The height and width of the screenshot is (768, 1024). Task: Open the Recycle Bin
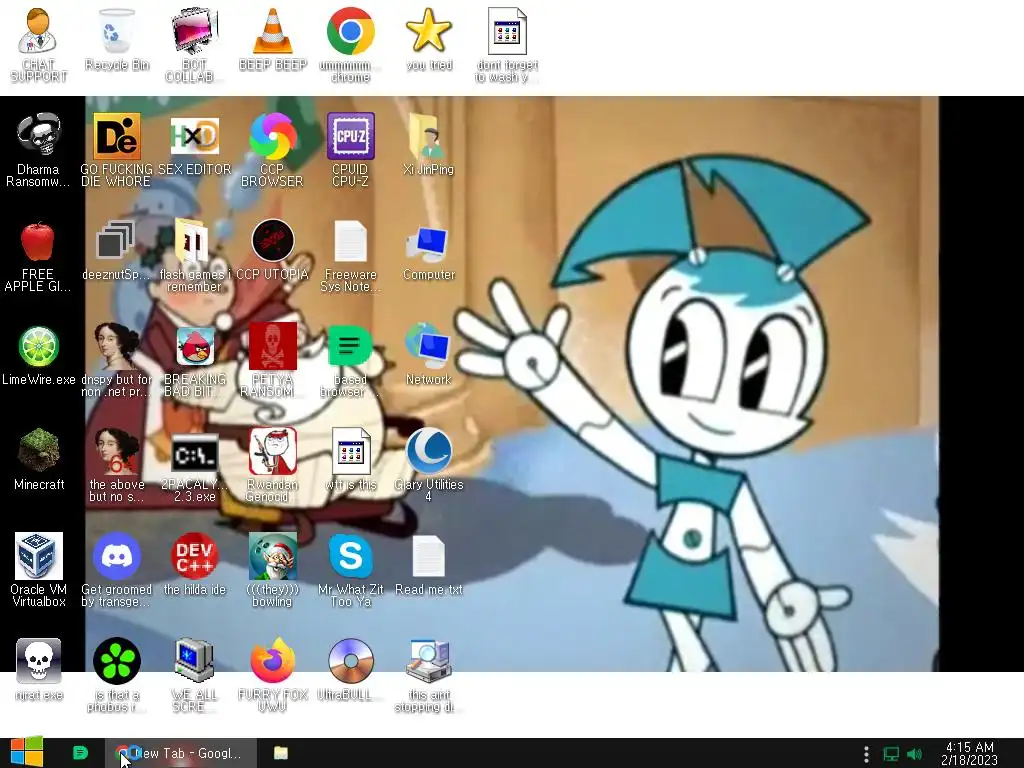117,39
